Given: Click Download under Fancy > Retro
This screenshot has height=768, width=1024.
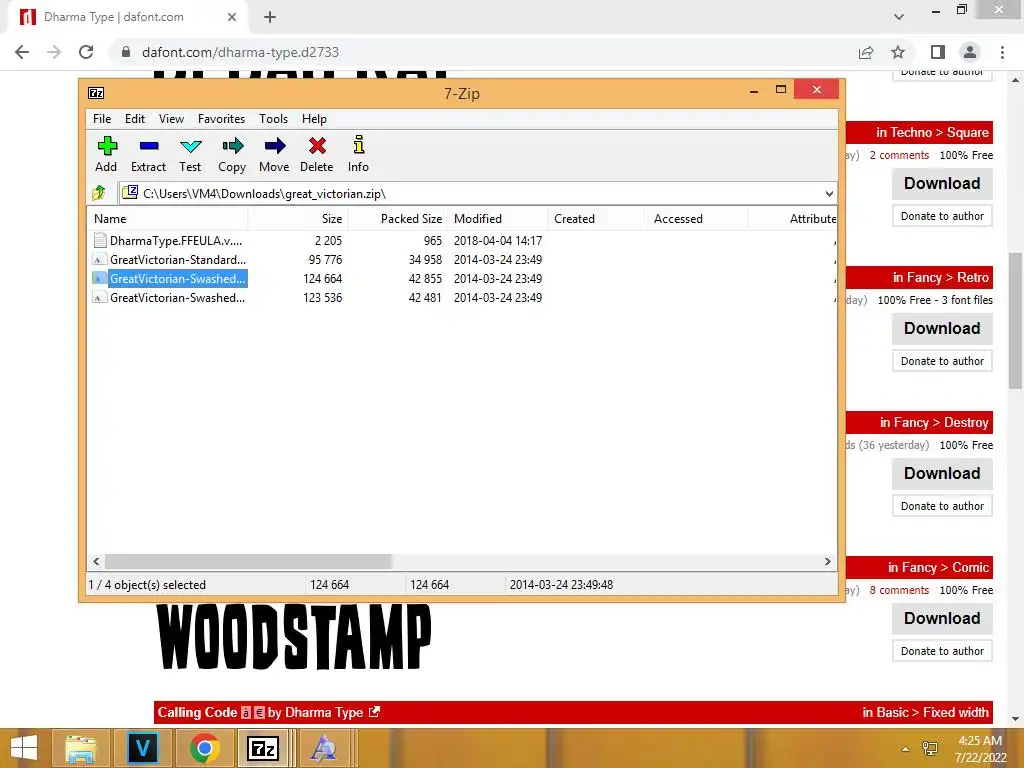Looking at the screenshot, I should point(942,328).
